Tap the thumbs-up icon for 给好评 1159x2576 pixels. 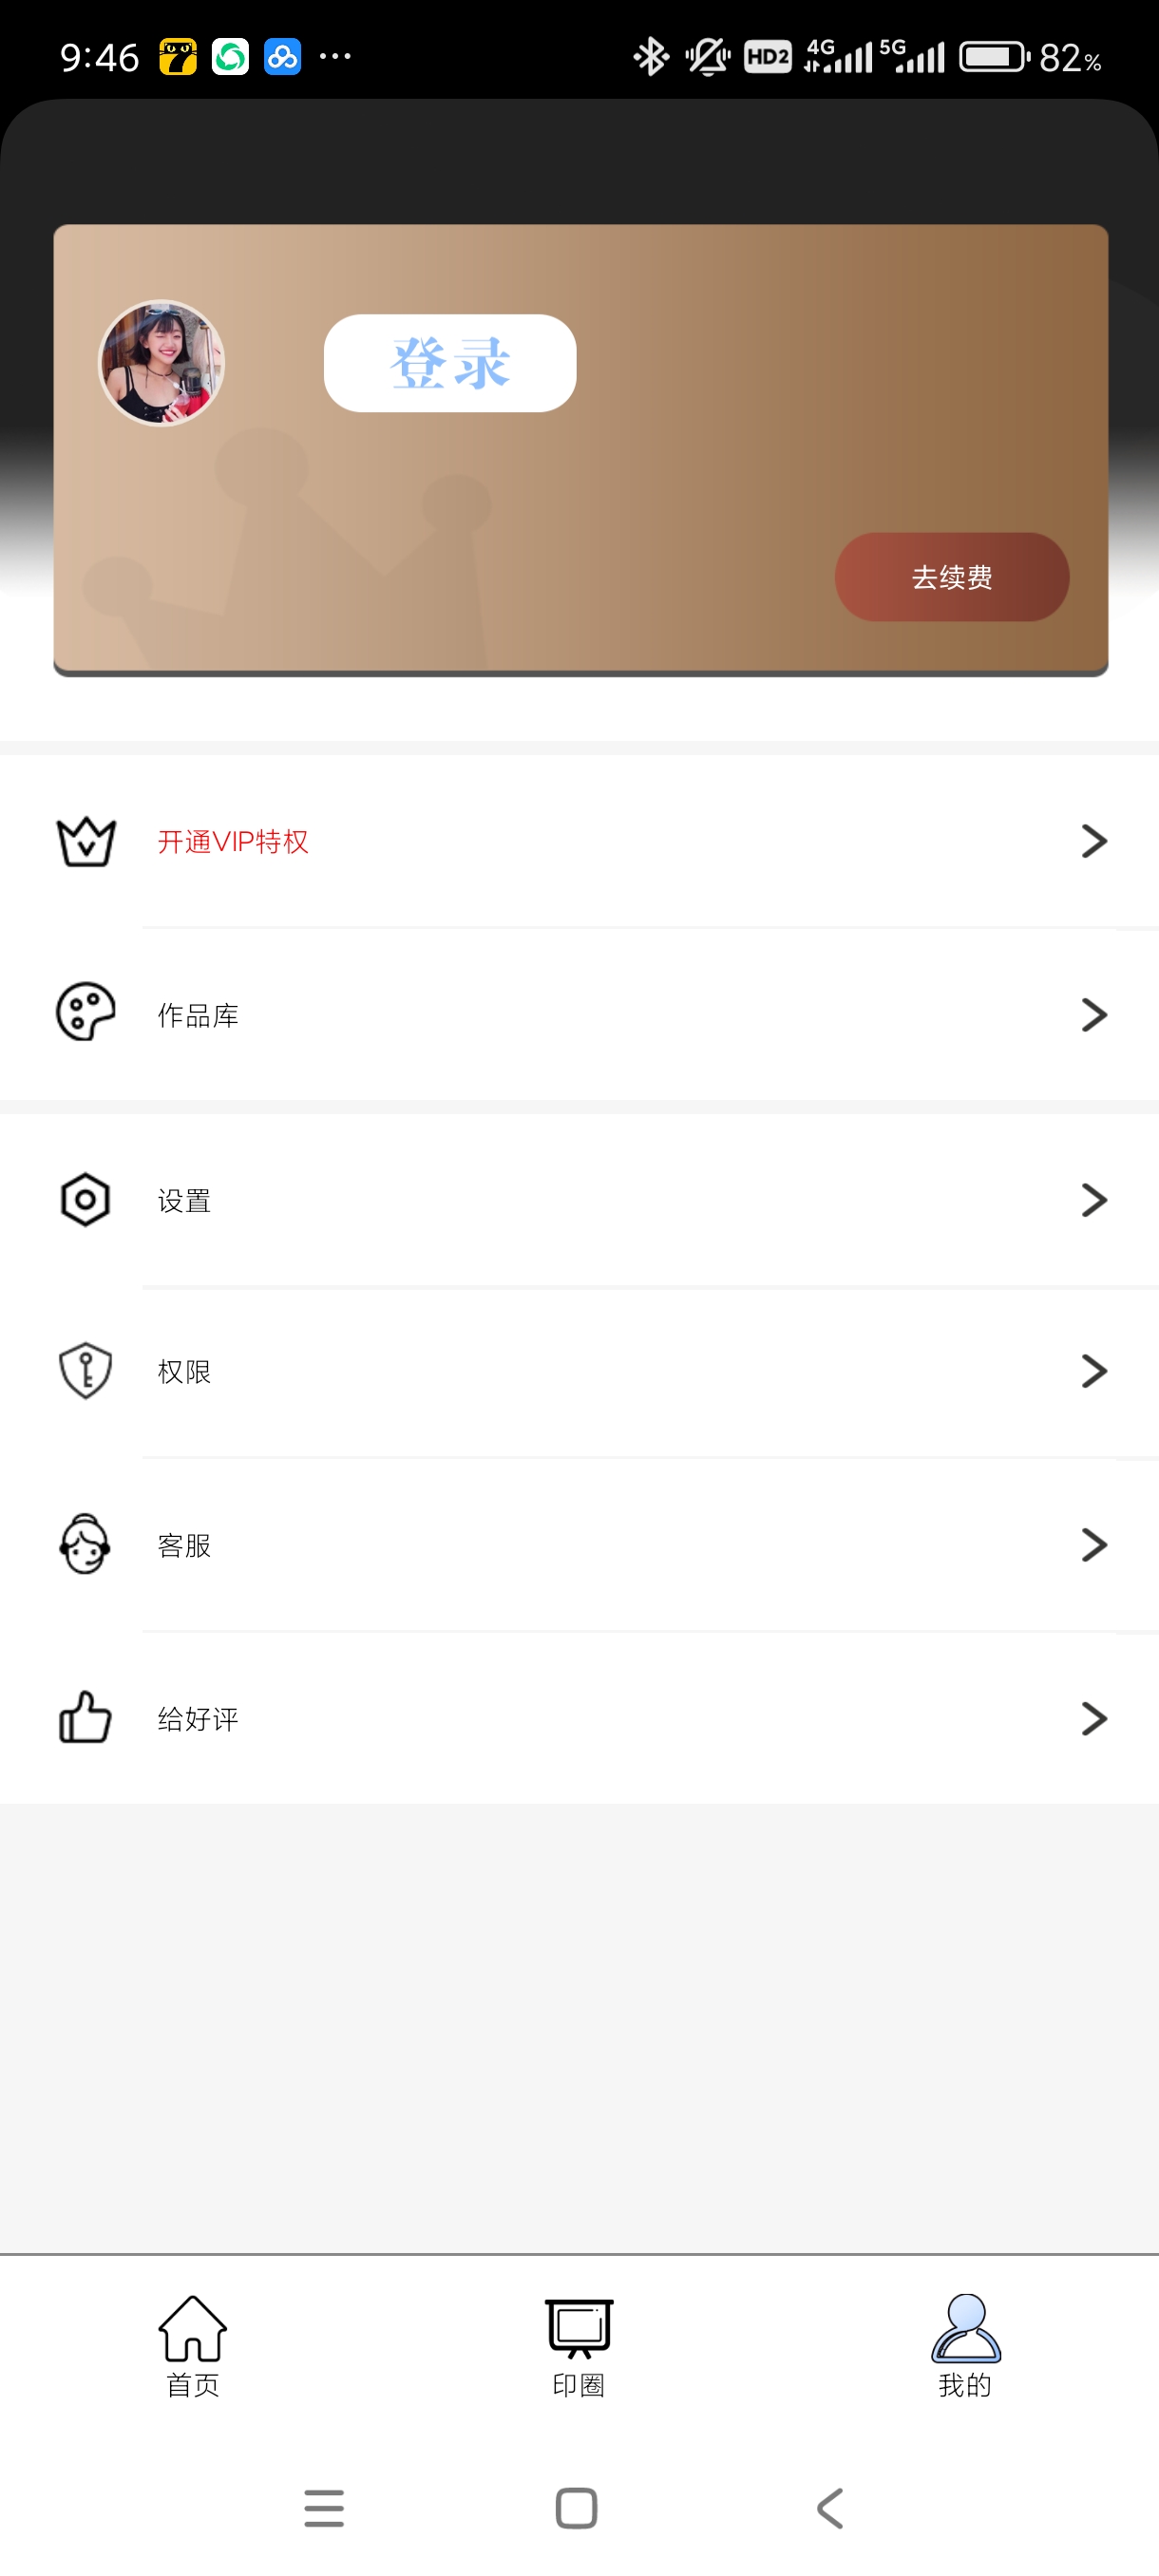[x=86, y=1717]
